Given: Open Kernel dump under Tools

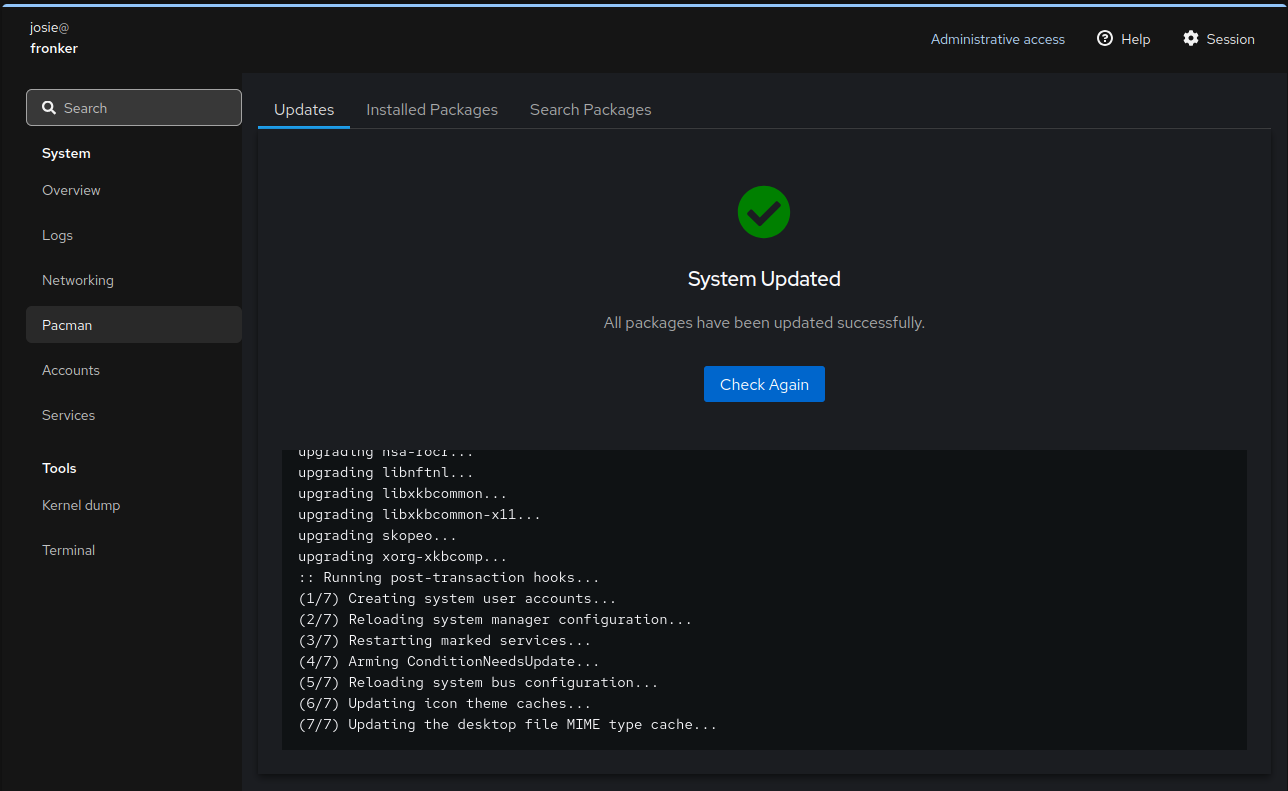Looking at the screenshot, I should (x=81, y=505).
